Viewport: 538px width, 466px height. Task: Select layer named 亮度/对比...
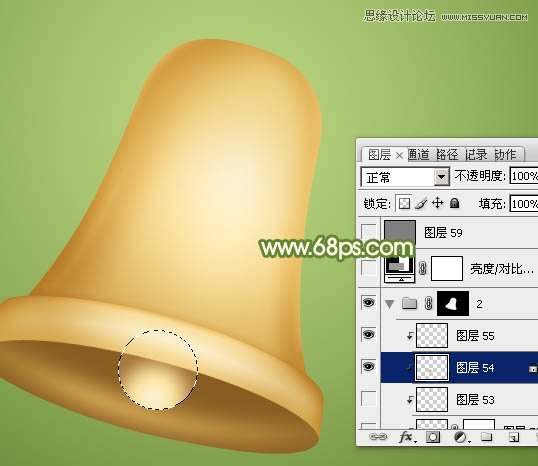(x=502, y=269)
